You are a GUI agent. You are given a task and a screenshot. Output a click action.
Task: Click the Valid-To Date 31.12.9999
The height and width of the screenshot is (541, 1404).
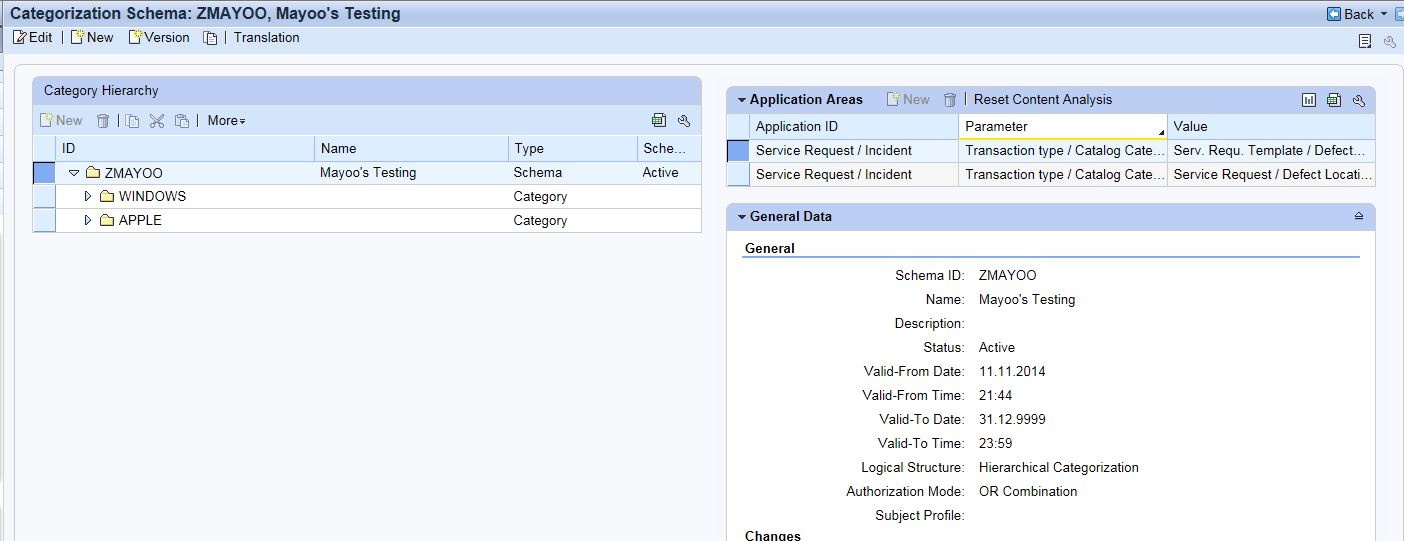point(1012,419)
